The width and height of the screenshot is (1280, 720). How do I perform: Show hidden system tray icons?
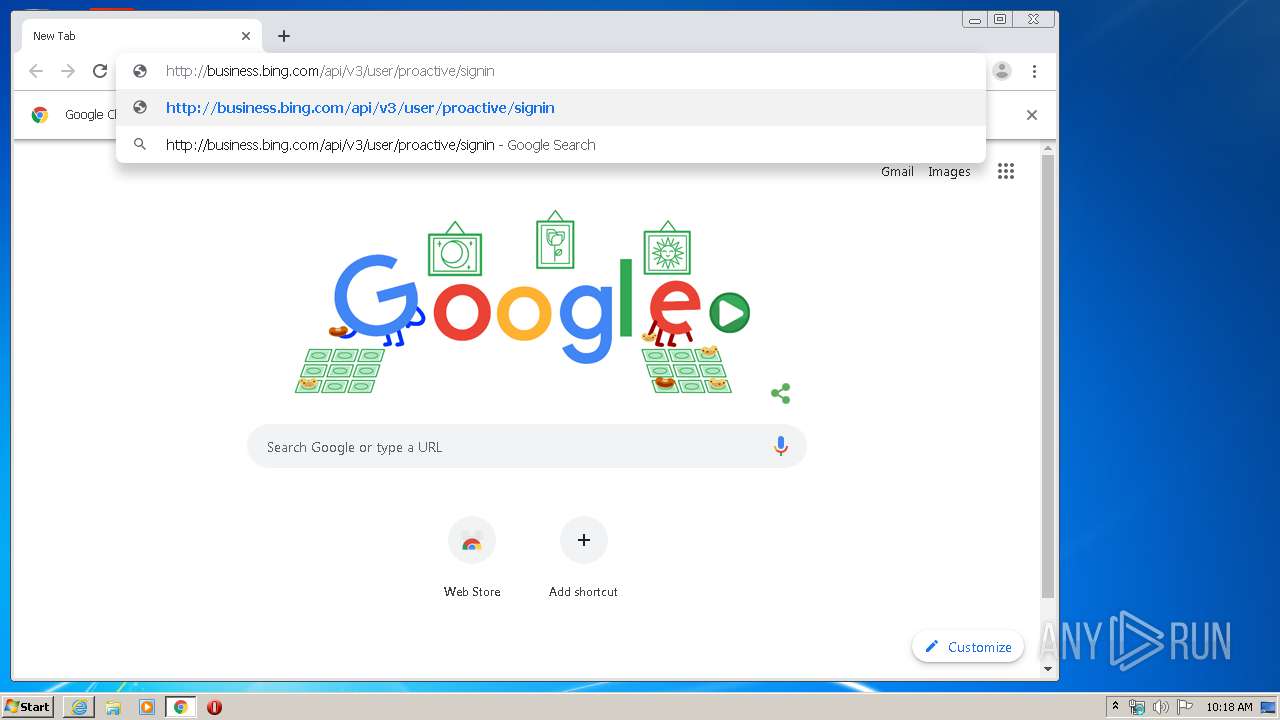pyautogui.click(x=1115, y=707)
